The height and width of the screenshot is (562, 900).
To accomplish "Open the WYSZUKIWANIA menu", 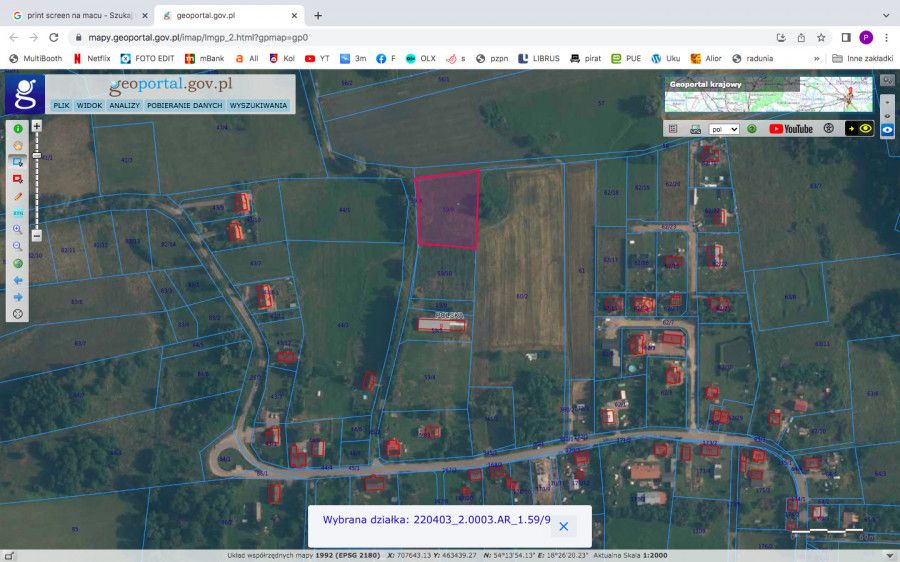I will coord(258,105).
